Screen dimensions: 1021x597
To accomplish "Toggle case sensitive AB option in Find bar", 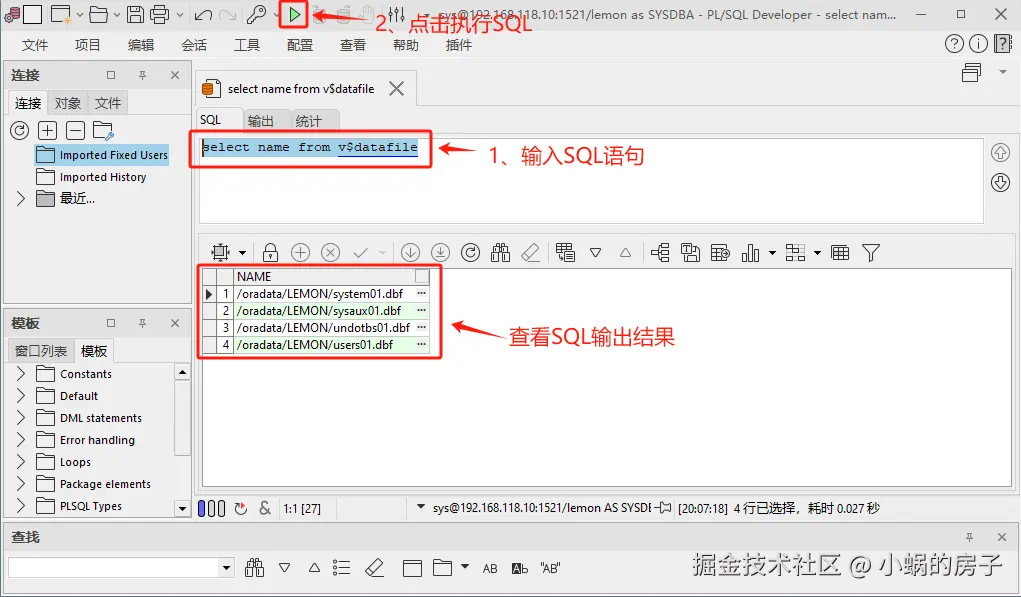I will [x=490, y=568].
